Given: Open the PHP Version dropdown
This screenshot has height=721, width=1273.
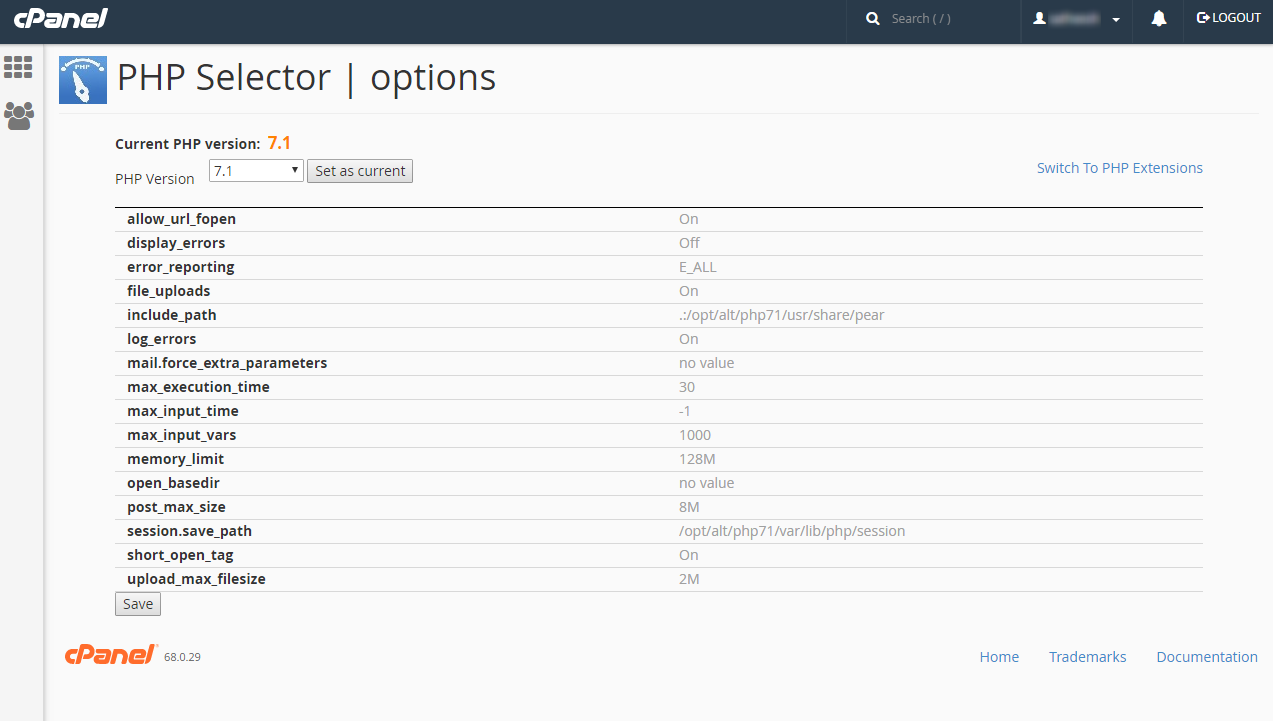Looking at the screenshot, I should [256, 171].
